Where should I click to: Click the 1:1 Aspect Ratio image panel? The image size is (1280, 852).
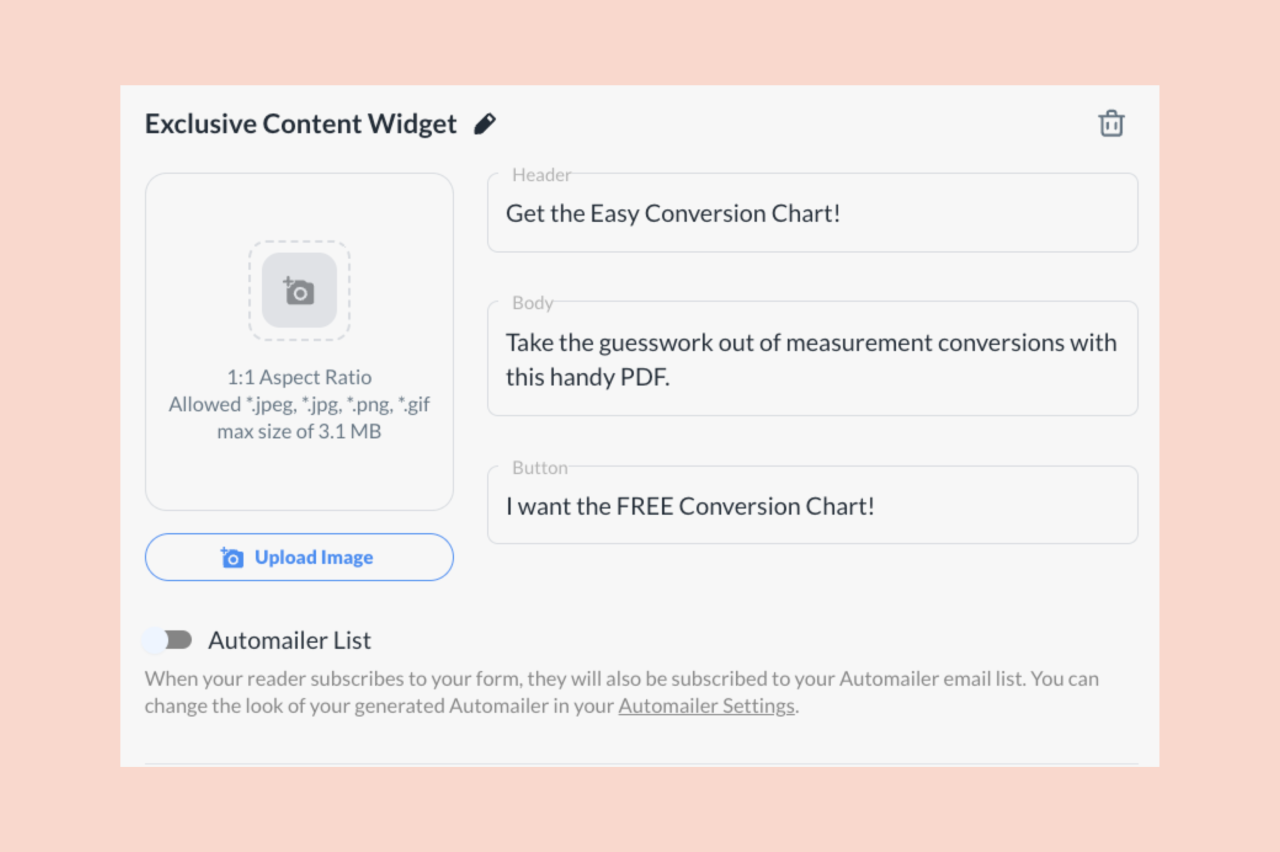(x=299, y=340)
